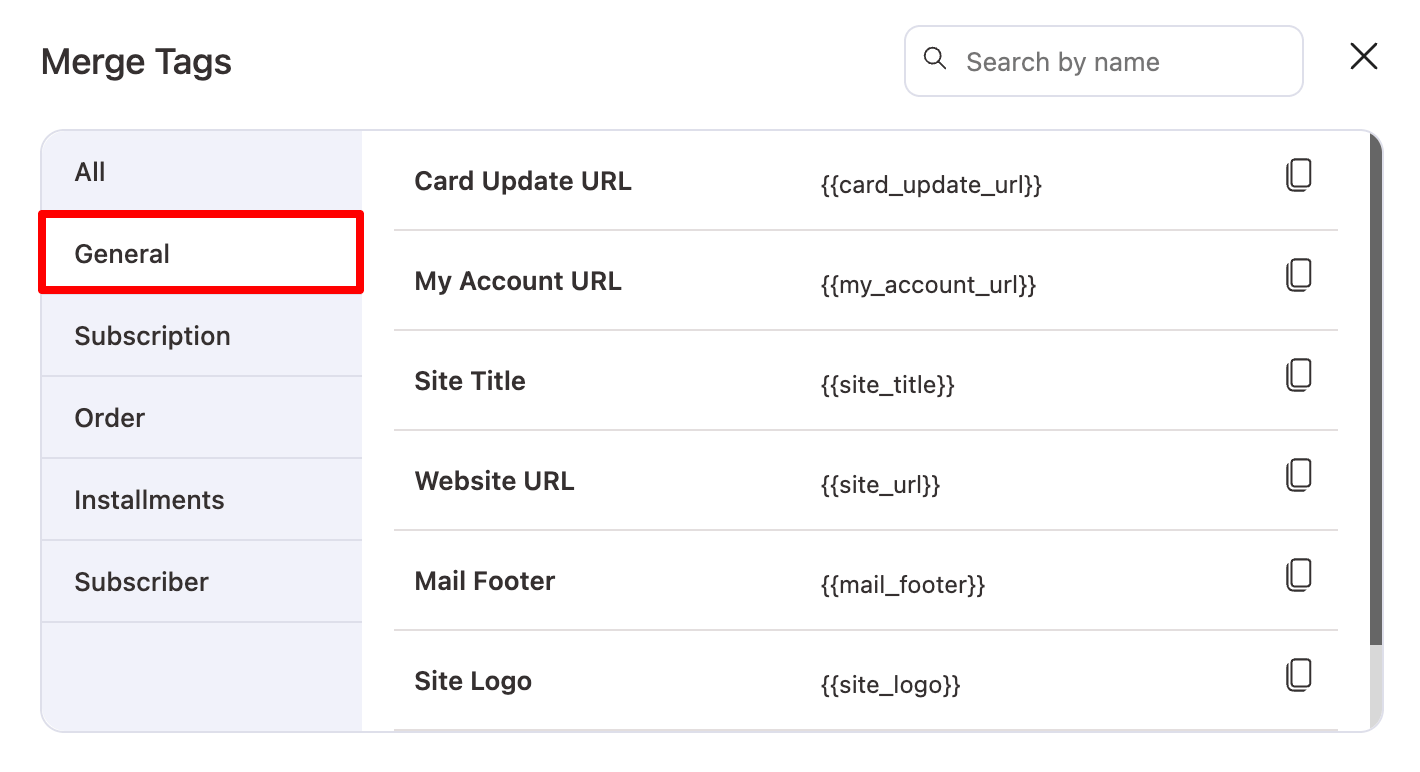Close the Merge Tags dialog
The width and height of the screenshot is (1420, 772).
pos(1363,57)
